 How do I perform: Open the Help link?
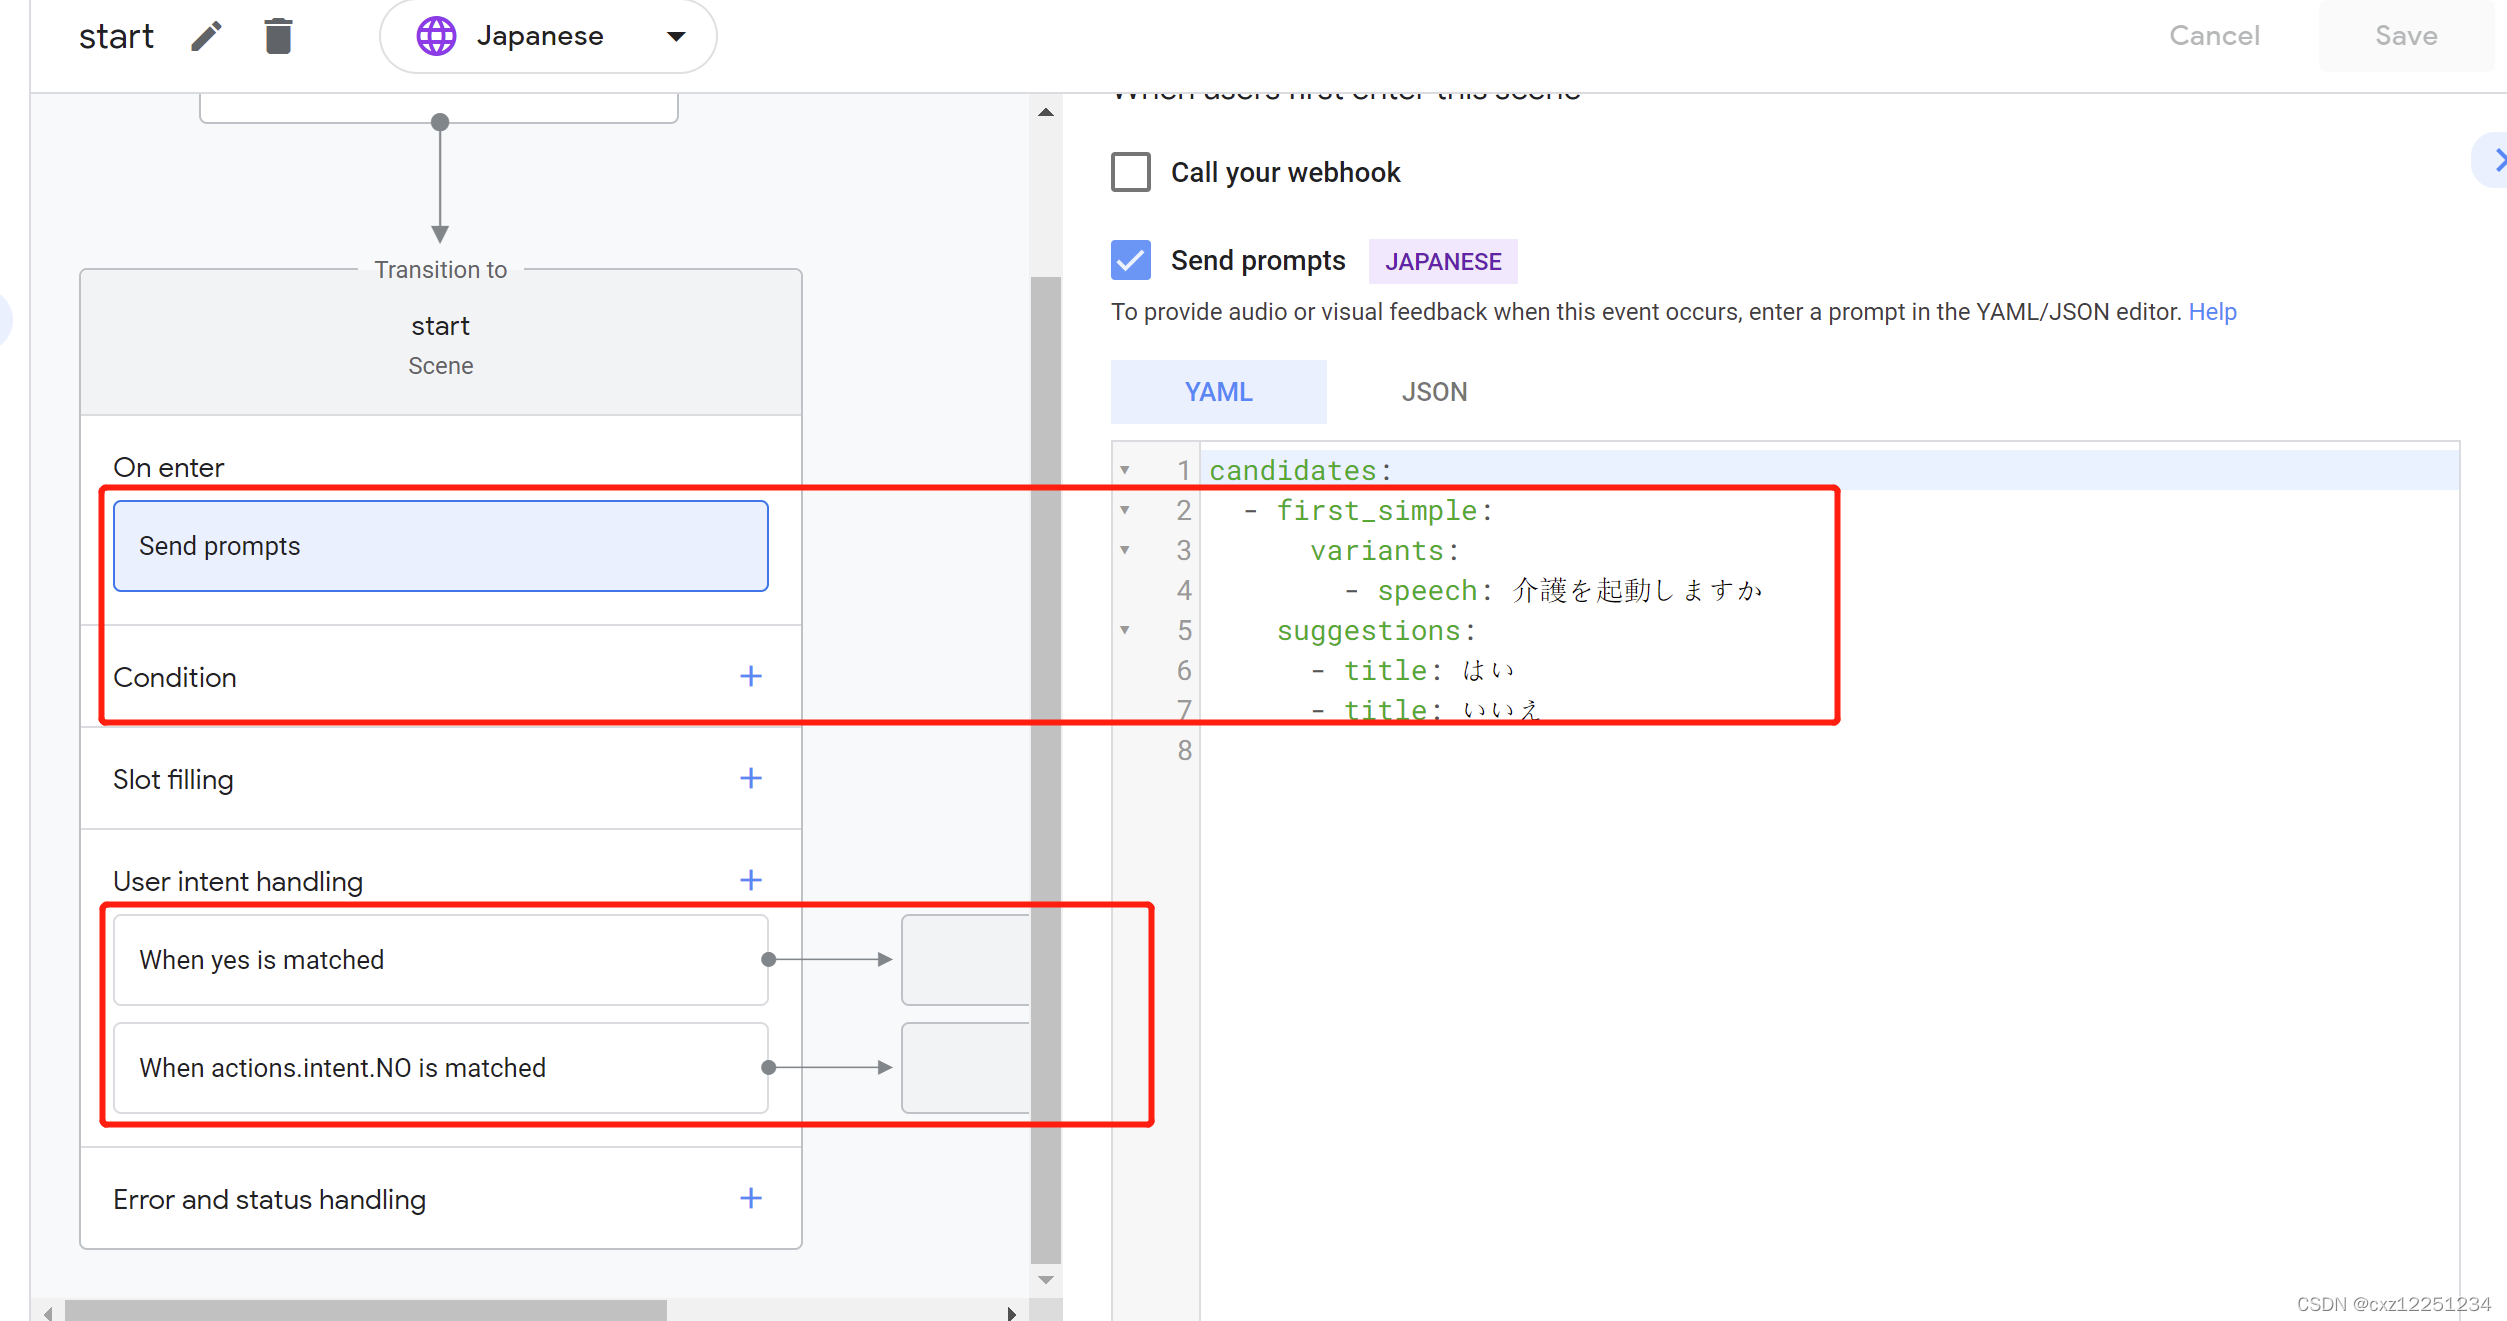[2212, 312]
